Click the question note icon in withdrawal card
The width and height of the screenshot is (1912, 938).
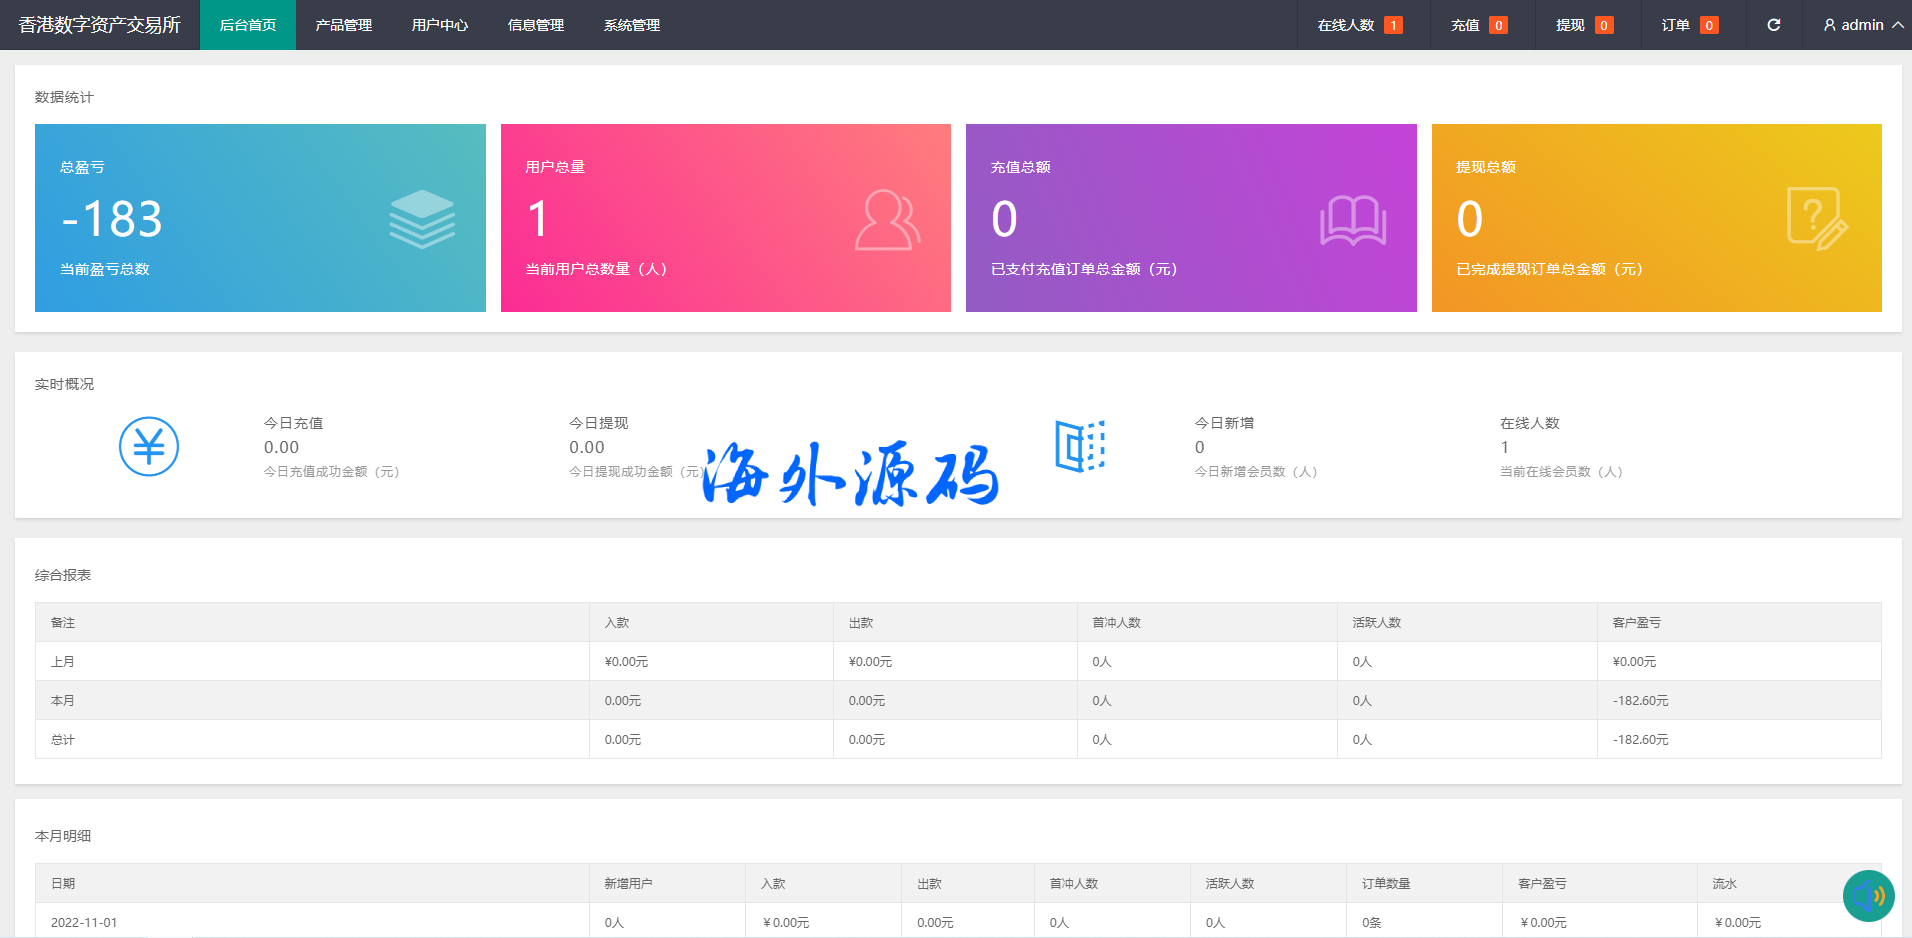1817,219
